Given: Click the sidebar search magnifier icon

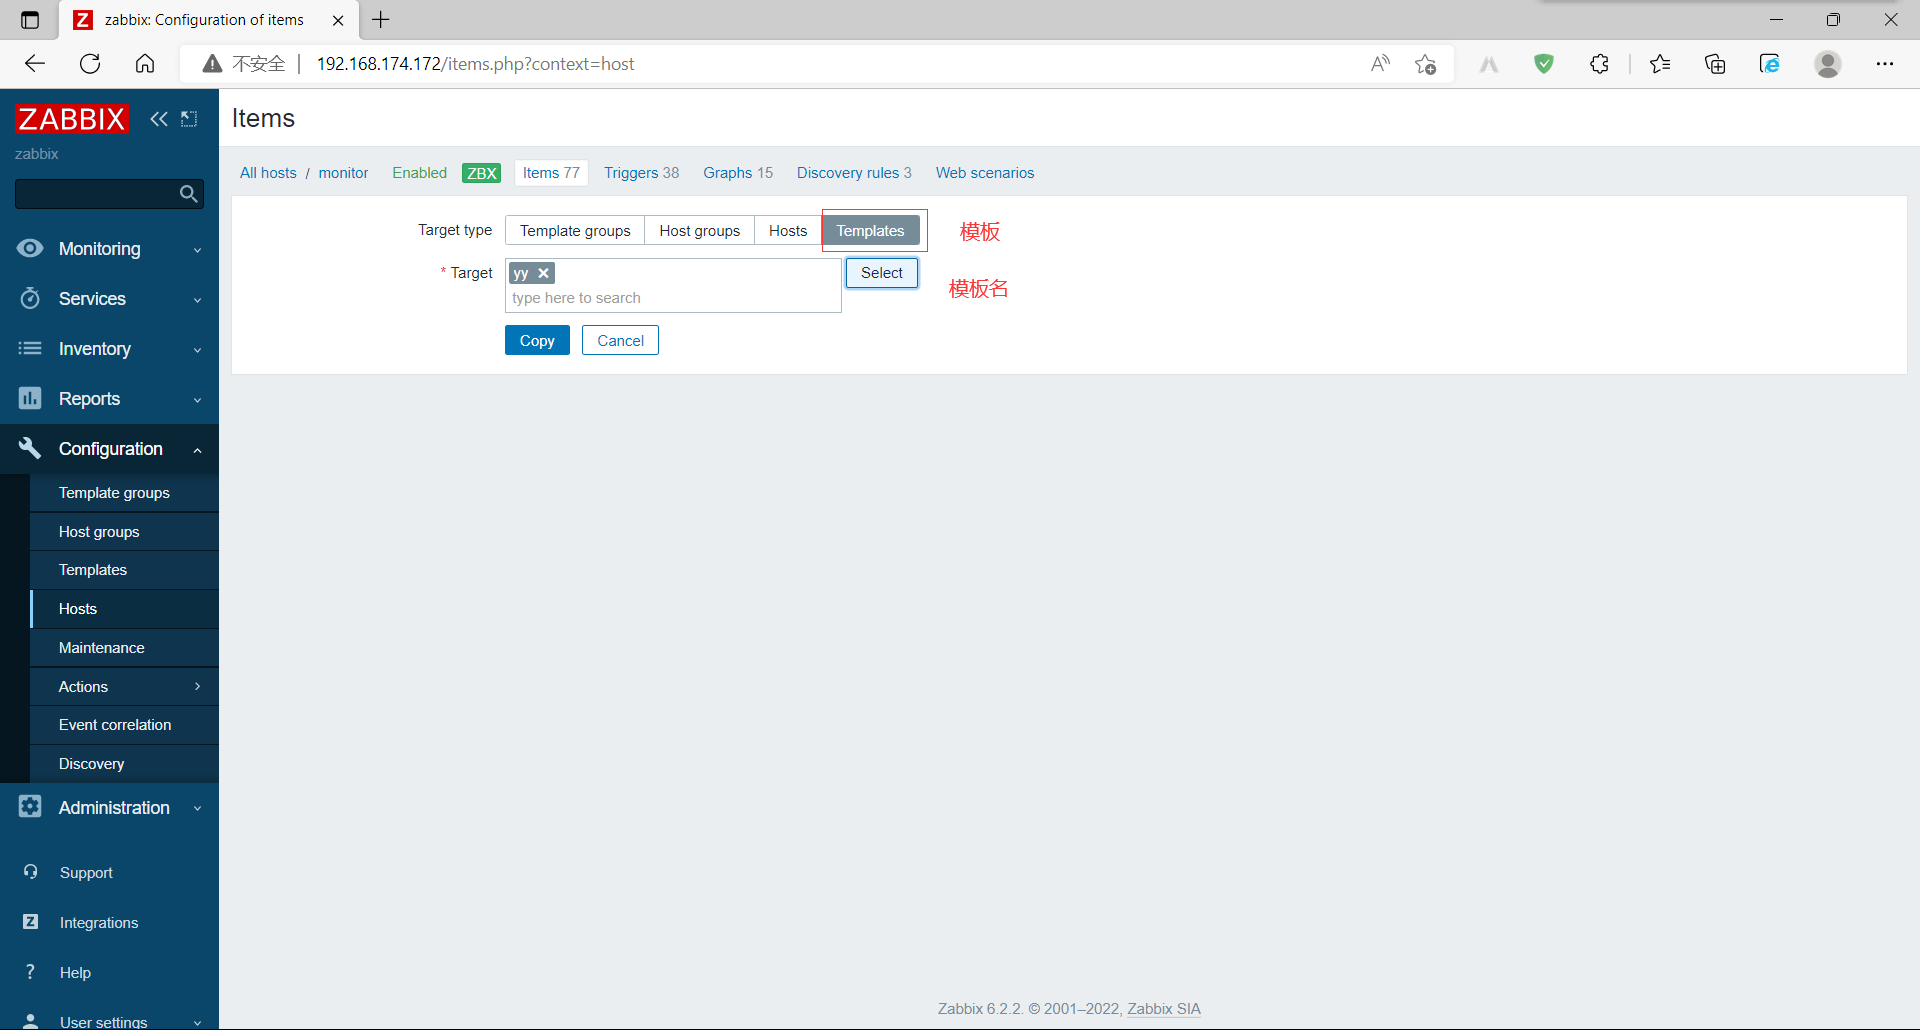Looking at the screenshot, I should [x=188, y=194].
